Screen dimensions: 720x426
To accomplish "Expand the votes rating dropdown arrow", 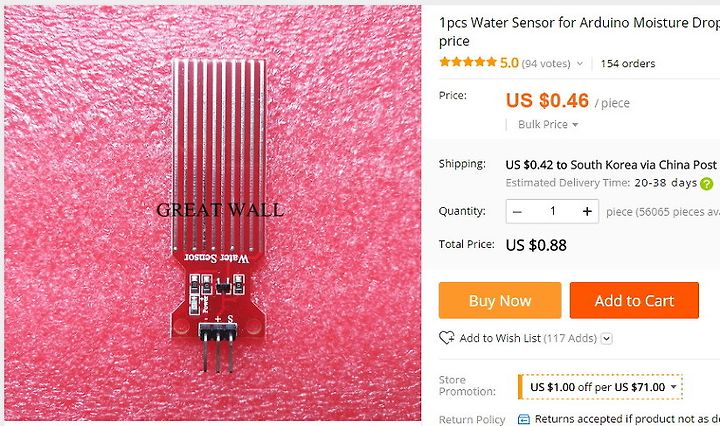I will [x=579, y=64].
